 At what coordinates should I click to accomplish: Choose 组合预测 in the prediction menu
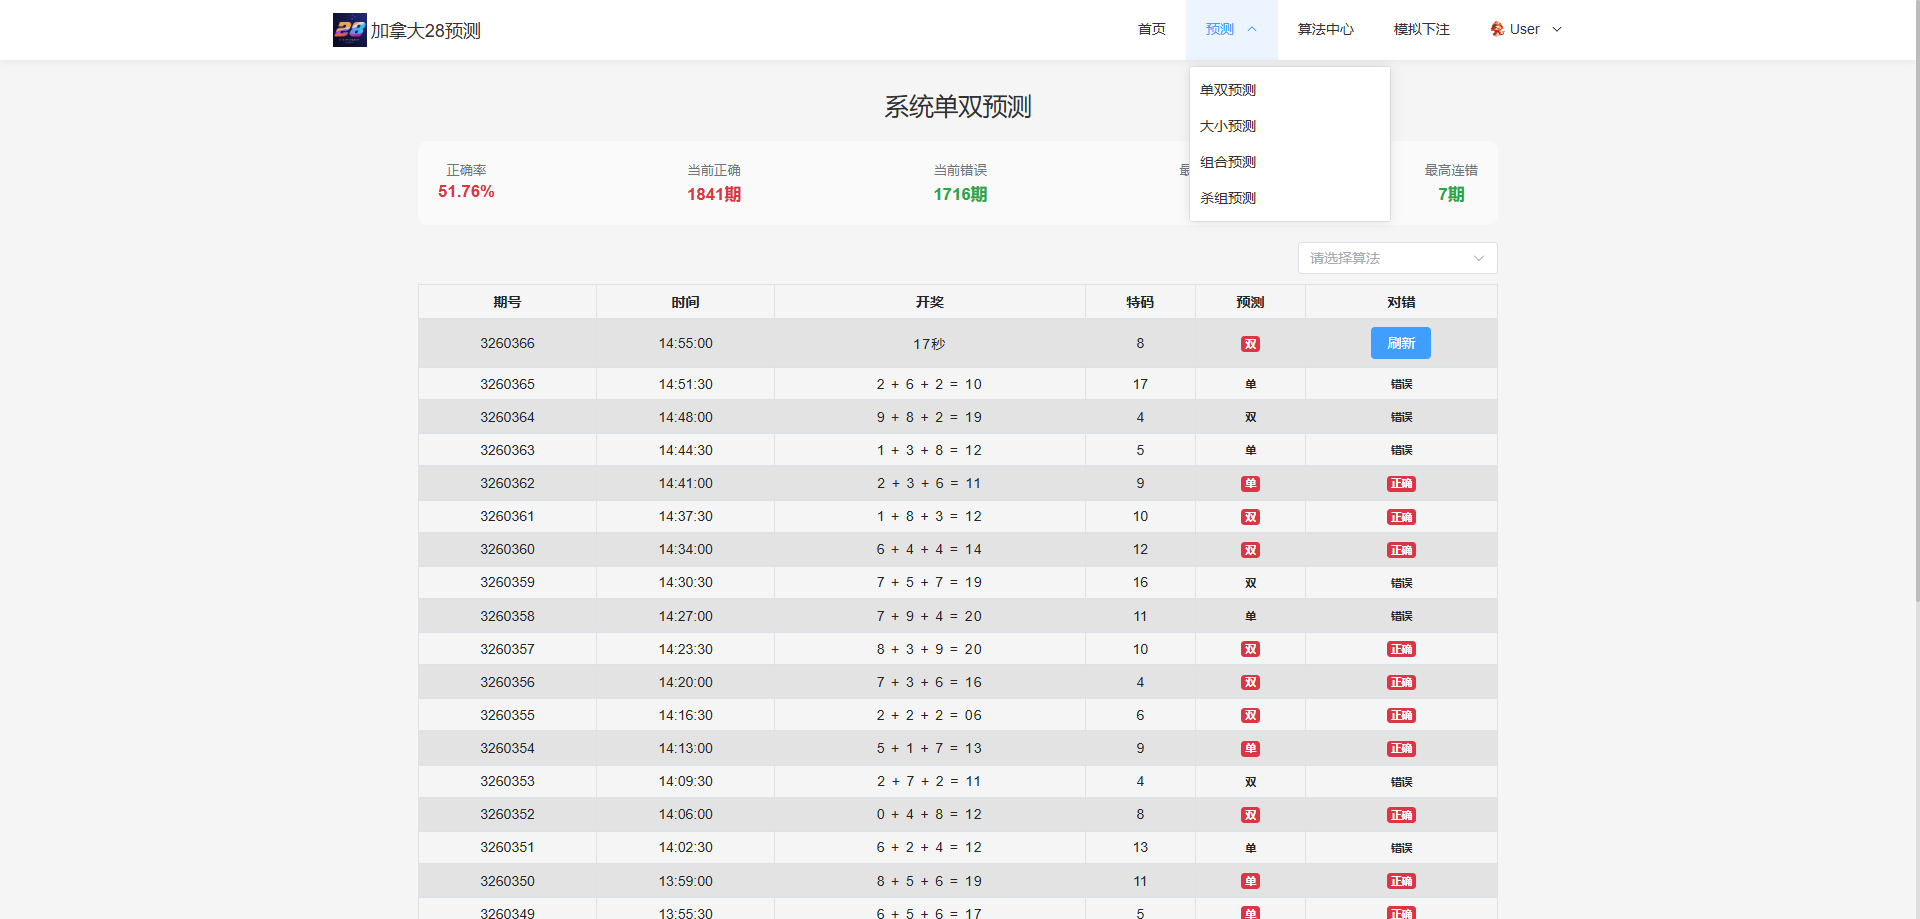coord(1228,162)
